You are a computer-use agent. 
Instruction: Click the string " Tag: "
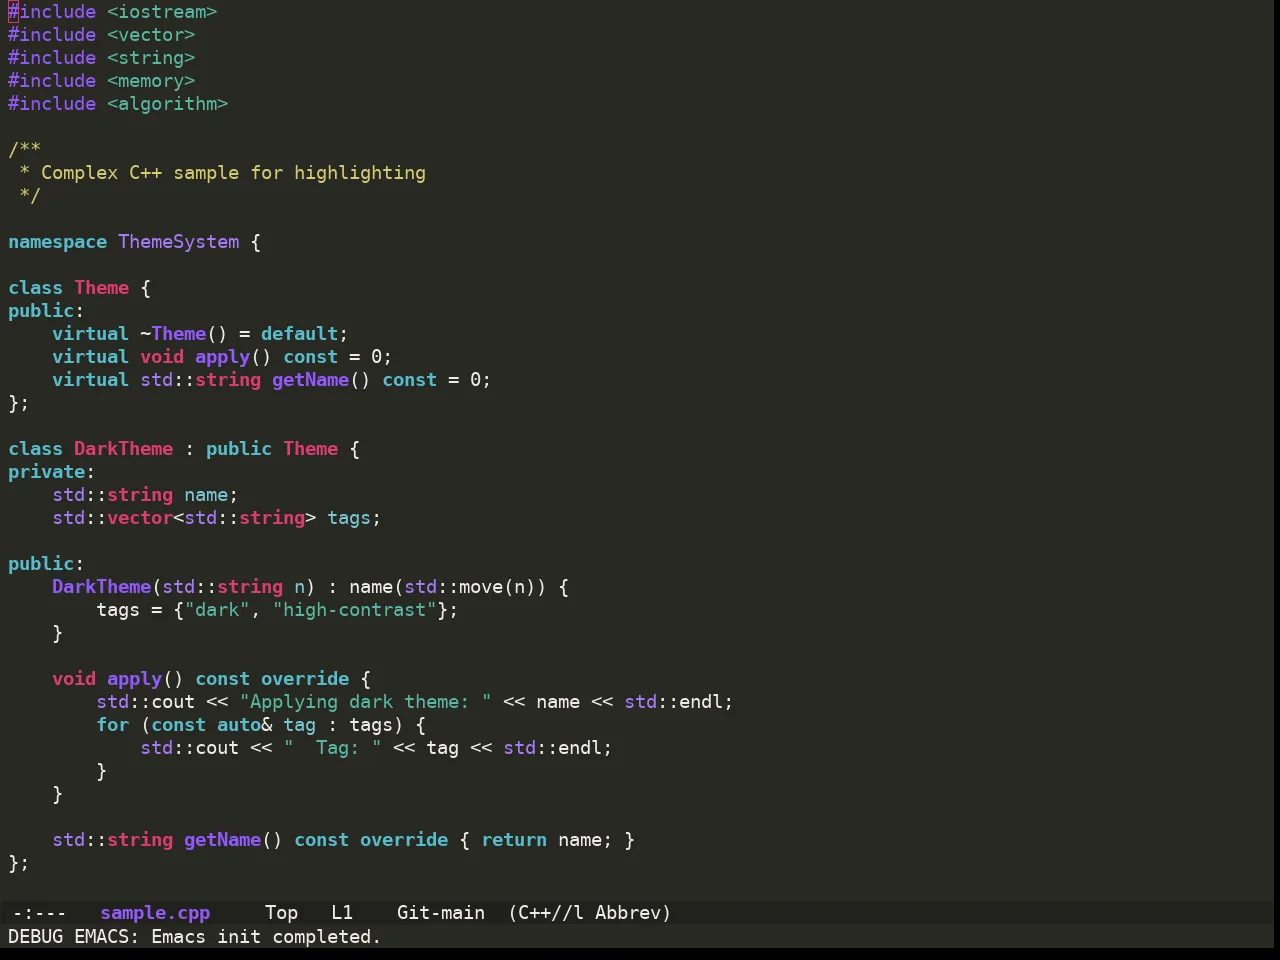332,748
